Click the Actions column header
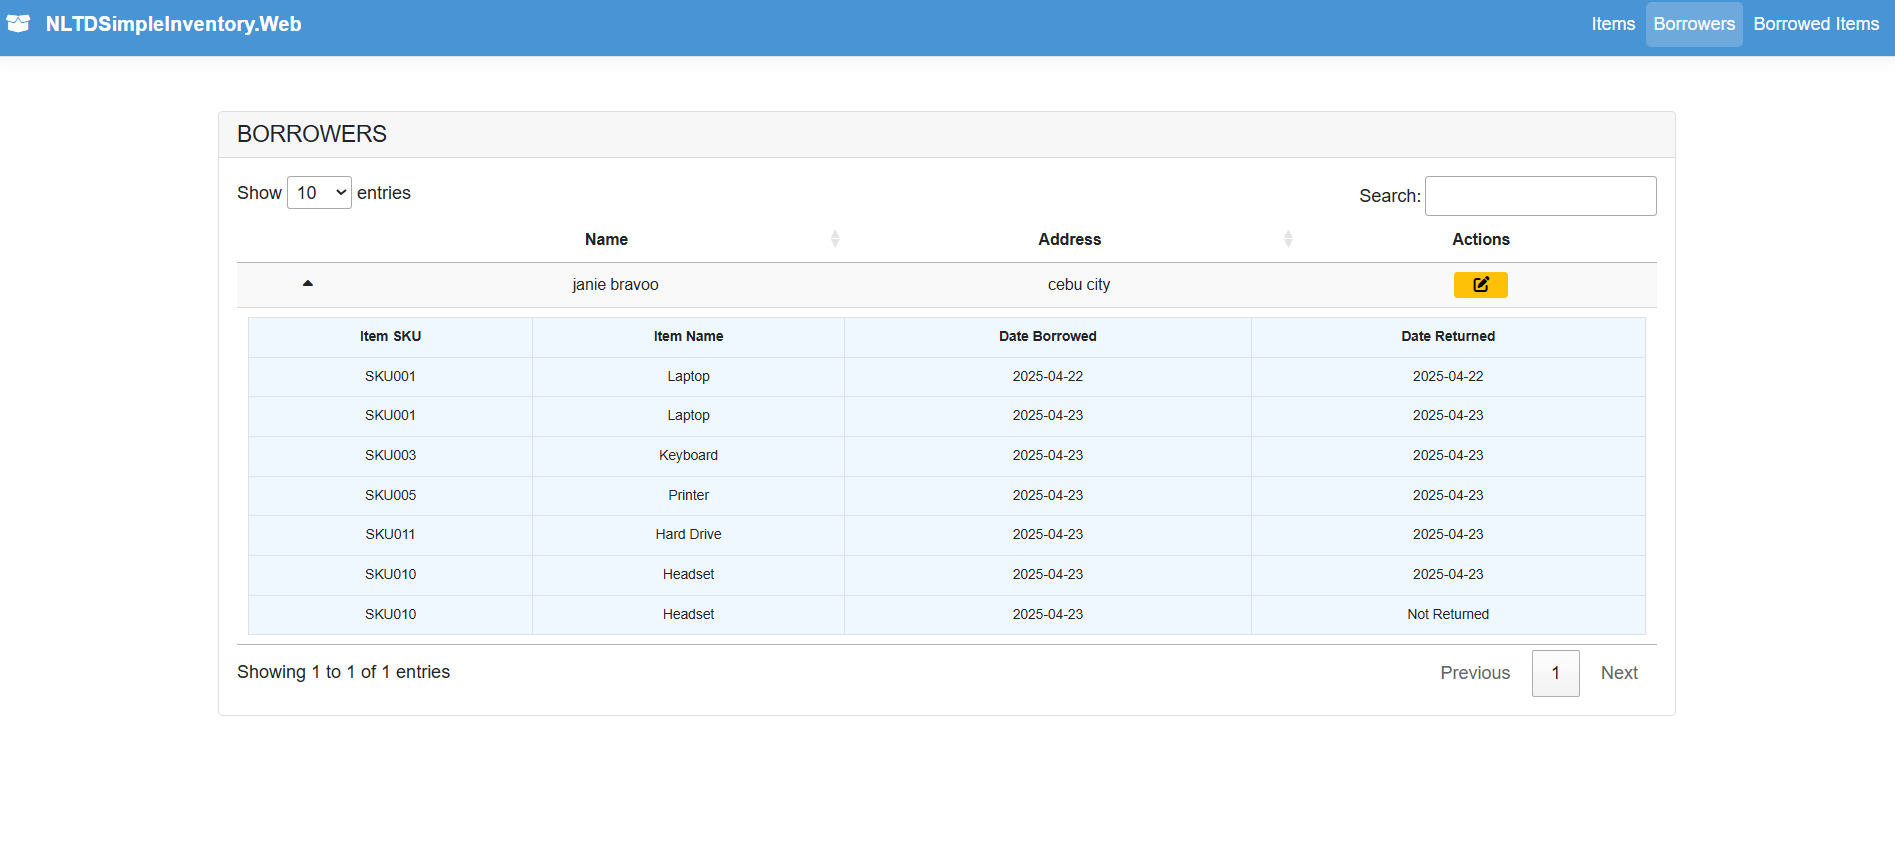Image resolution: width=1895 pixels, height=844 pixels. point(1481,239)
